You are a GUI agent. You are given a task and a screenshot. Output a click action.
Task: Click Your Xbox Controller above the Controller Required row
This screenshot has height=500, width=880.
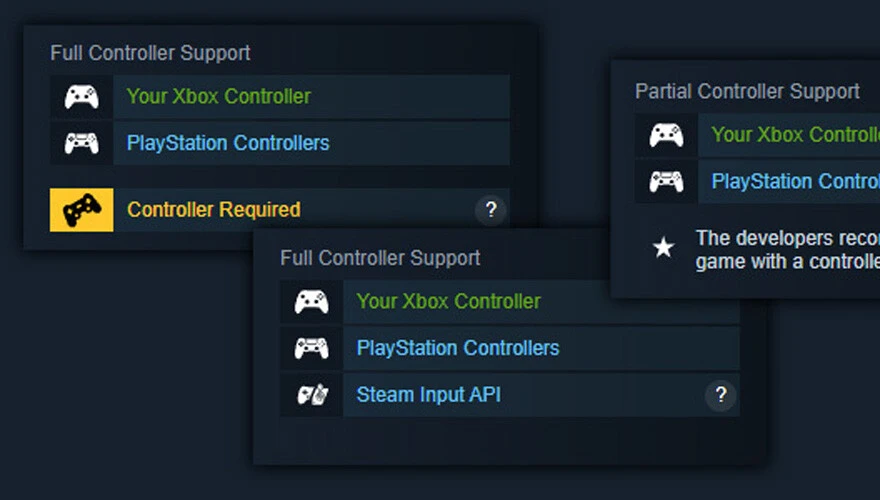click(x=218, y=97)
